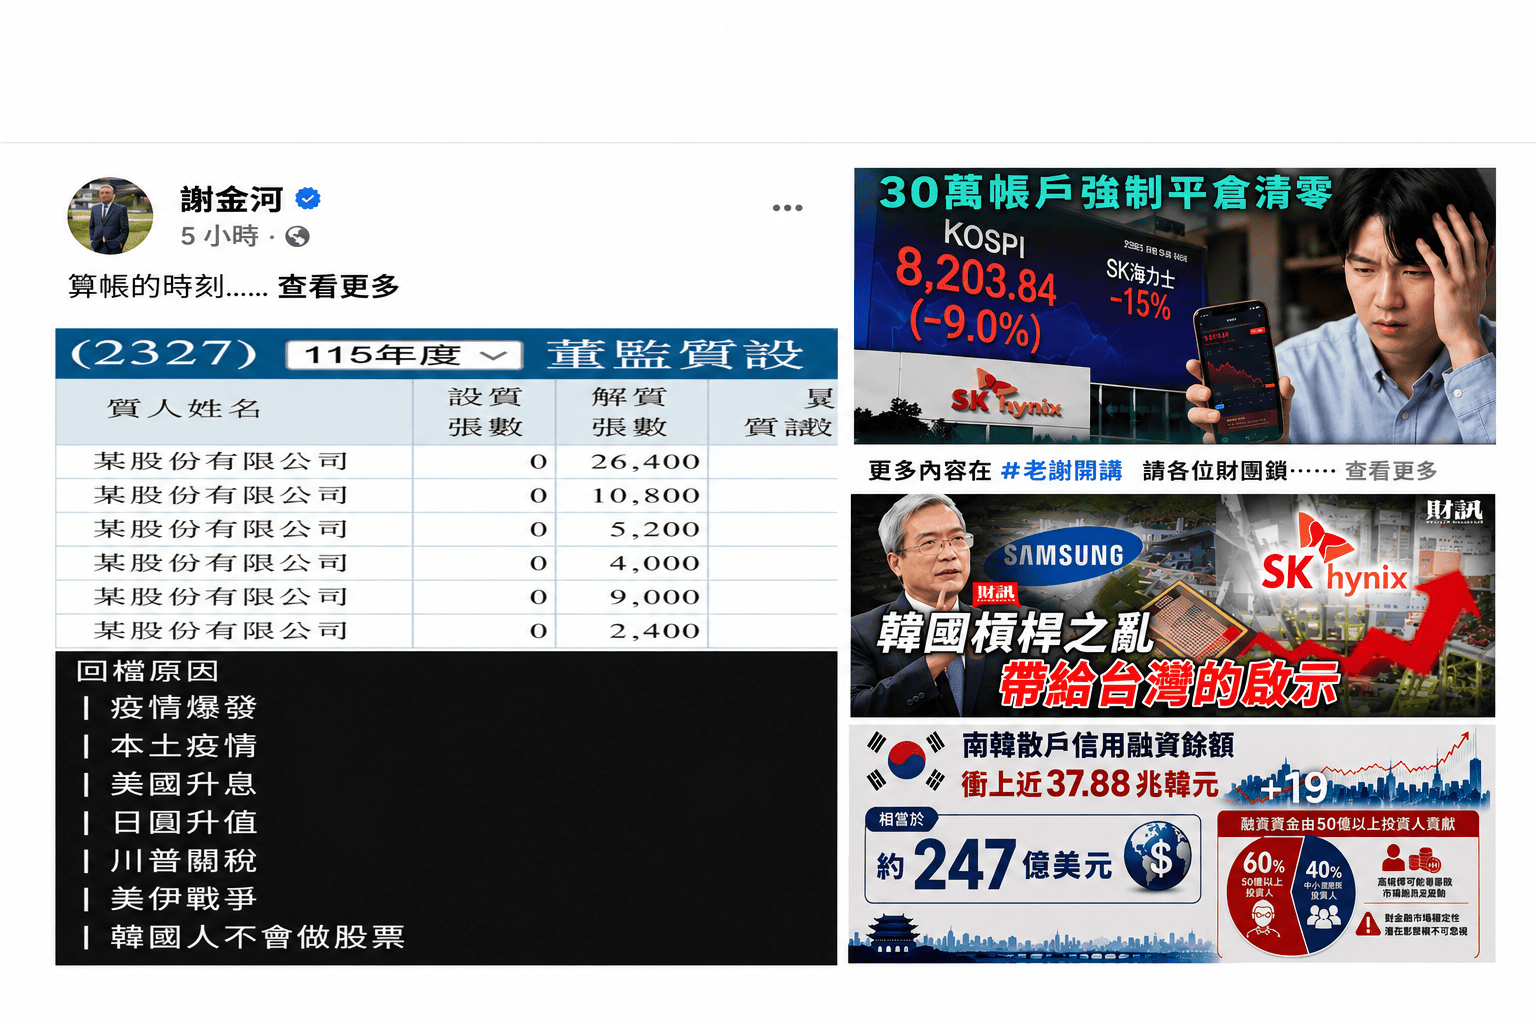Click the South Korean flag icon
1536x1024 pixels.
(906, 762)
